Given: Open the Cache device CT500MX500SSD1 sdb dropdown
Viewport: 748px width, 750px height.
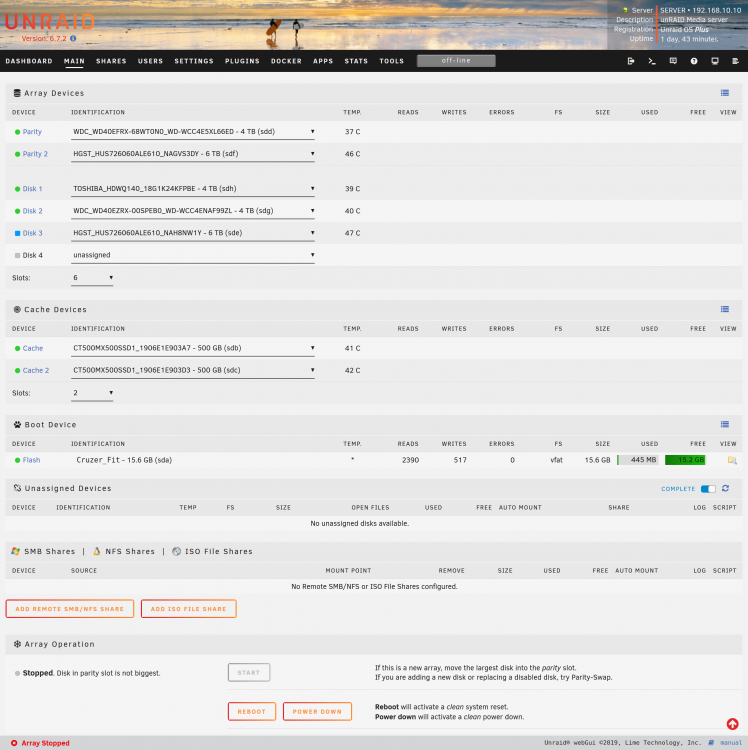Looking at the screenshot, I should (x=193, y=348).
